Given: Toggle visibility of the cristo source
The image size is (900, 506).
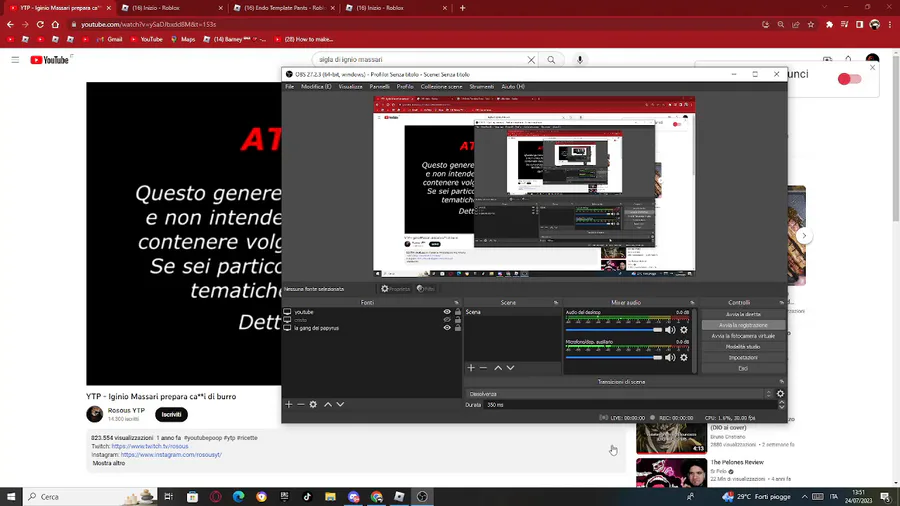Looking at the screenshot, I should pos(447,320).
